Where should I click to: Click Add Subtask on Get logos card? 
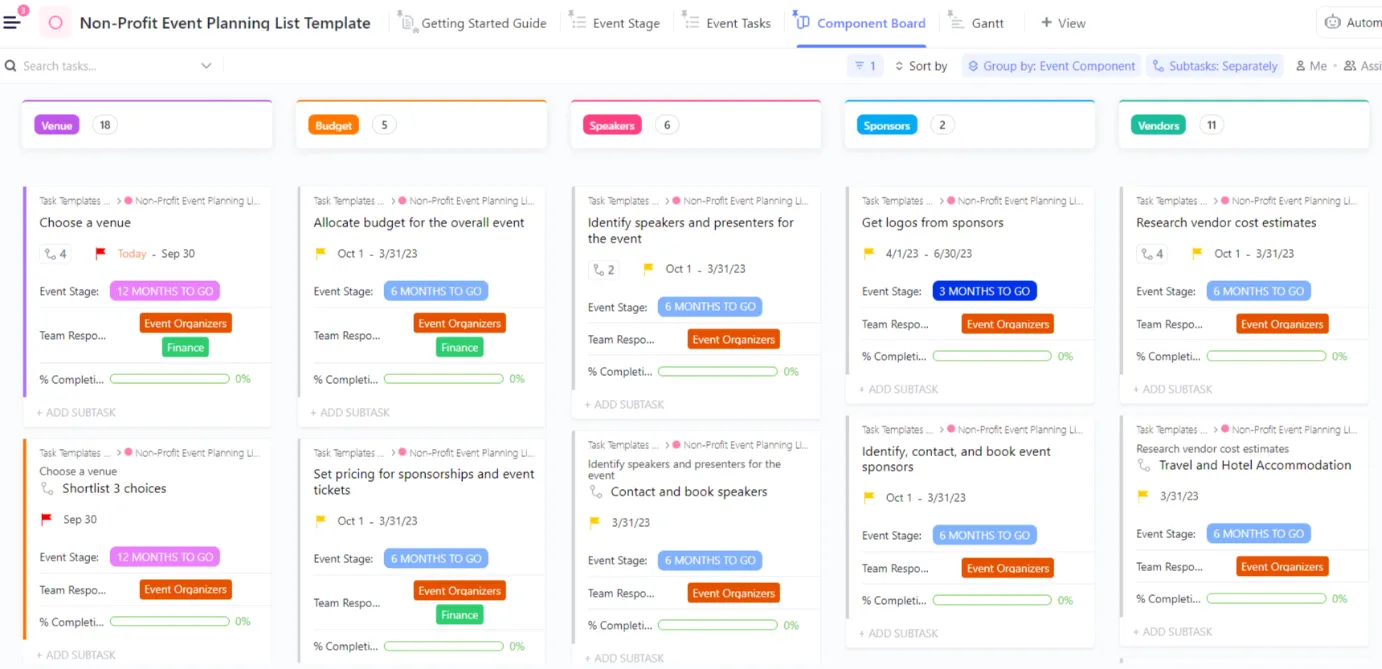[898, 389]
